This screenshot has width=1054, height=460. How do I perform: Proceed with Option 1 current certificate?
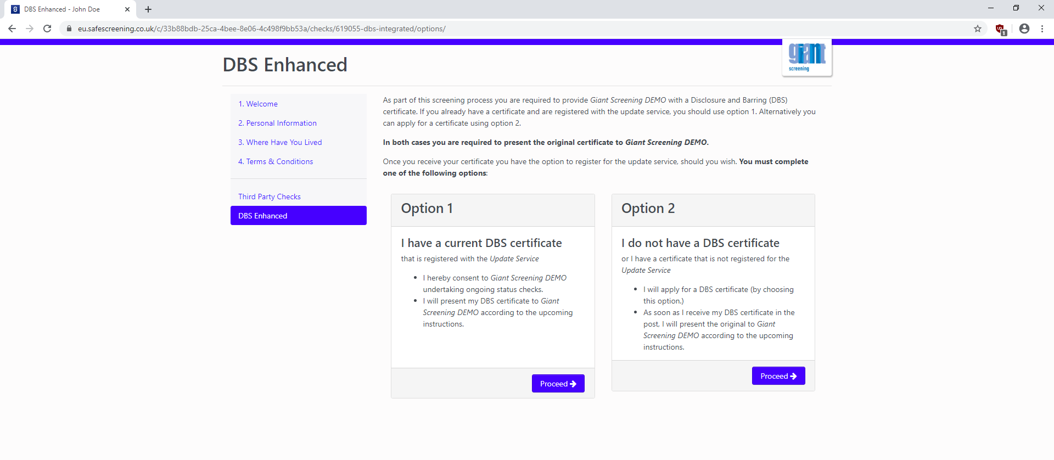(558, 384)
